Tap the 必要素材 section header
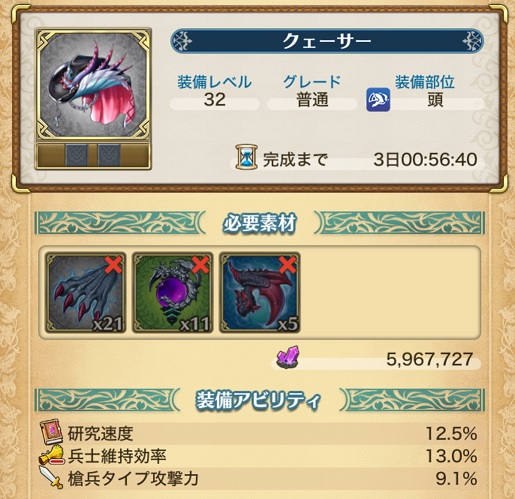 click(x=259, y=223)
